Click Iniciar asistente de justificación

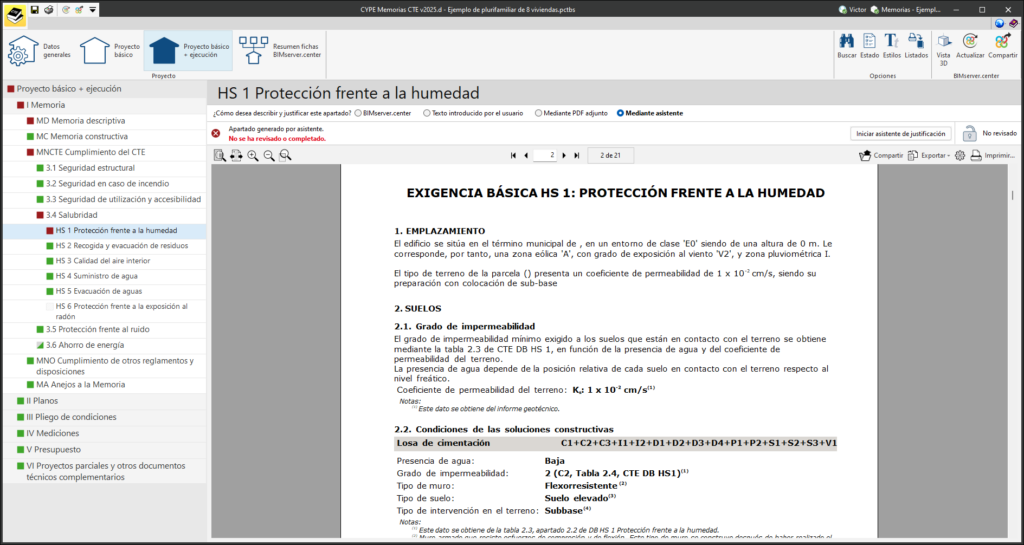pyautogui.click(x=901, y=134)
